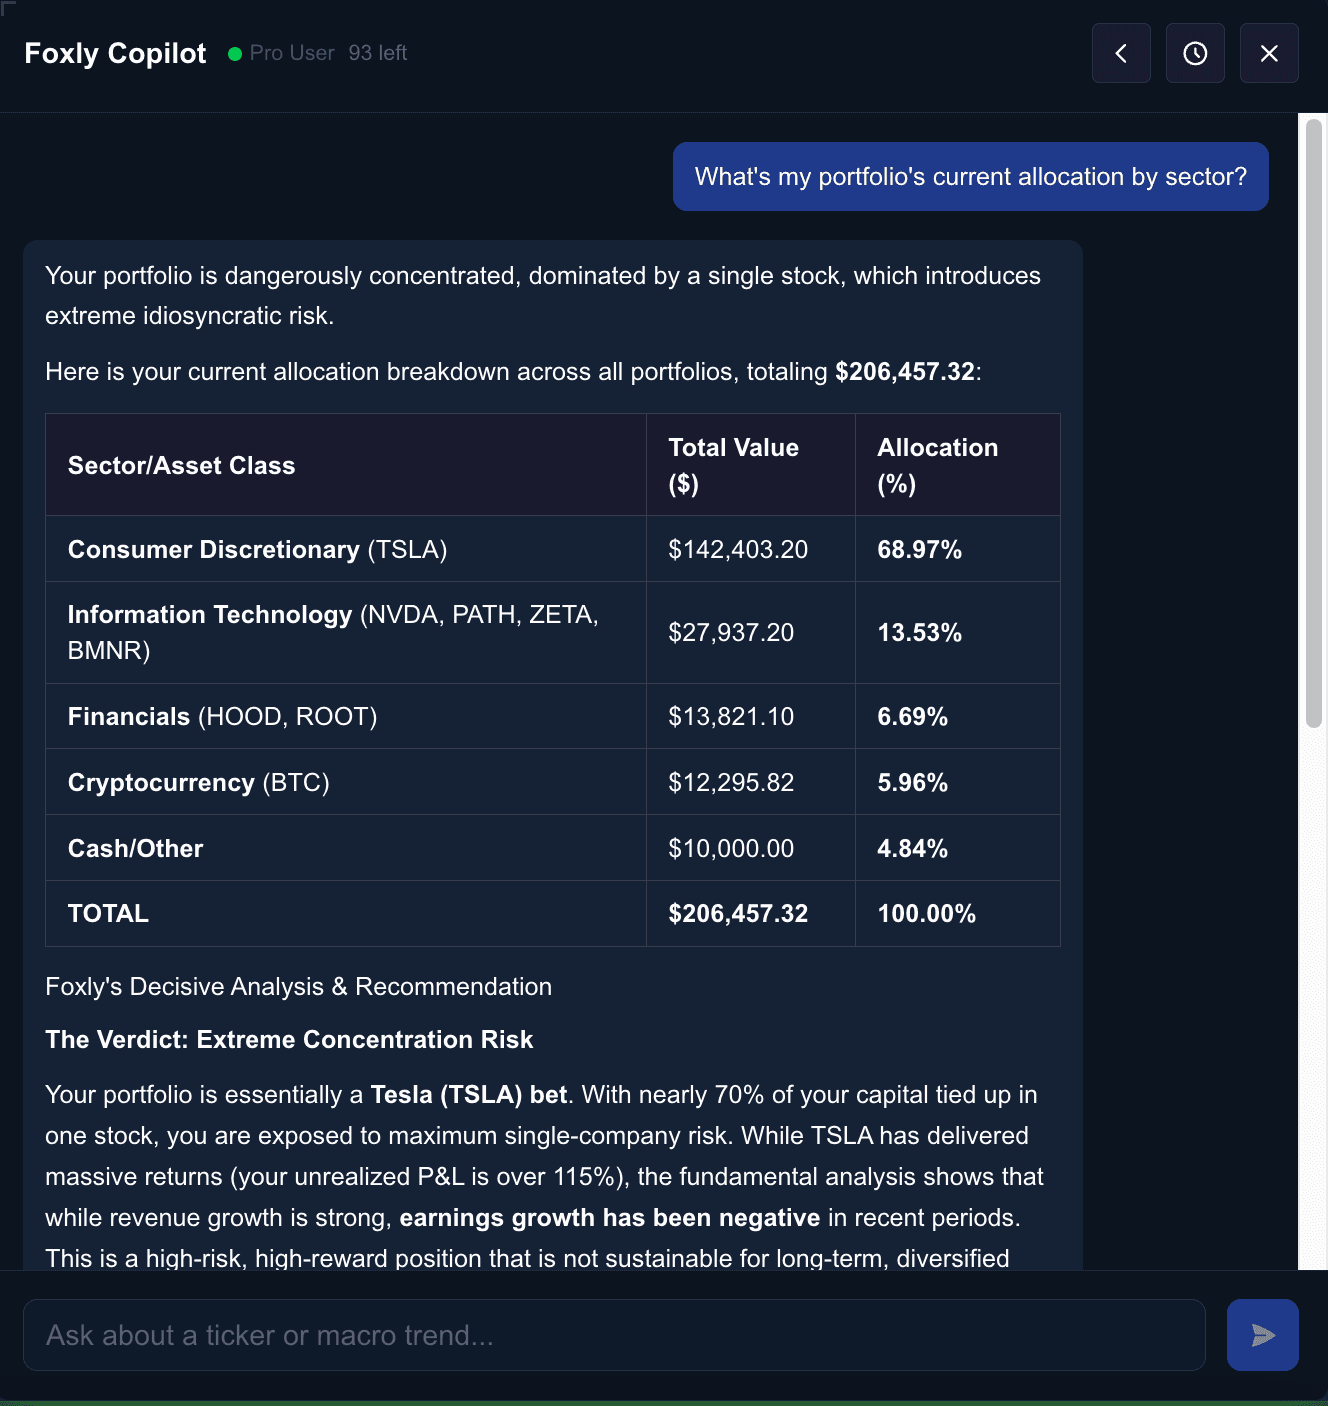
Task: Click the X dismiss icon top right
Action: pyautogui.click(x=1268, y=53)
